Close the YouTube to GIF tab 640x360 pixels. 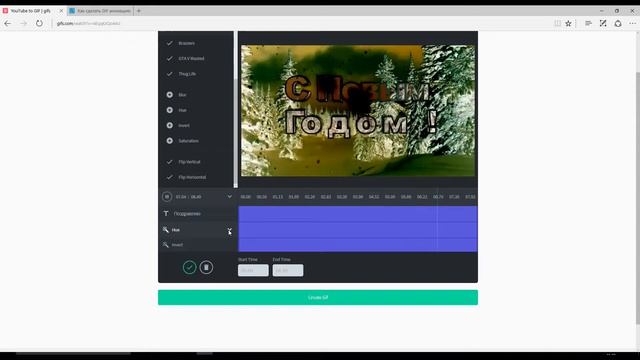[61, 11]
